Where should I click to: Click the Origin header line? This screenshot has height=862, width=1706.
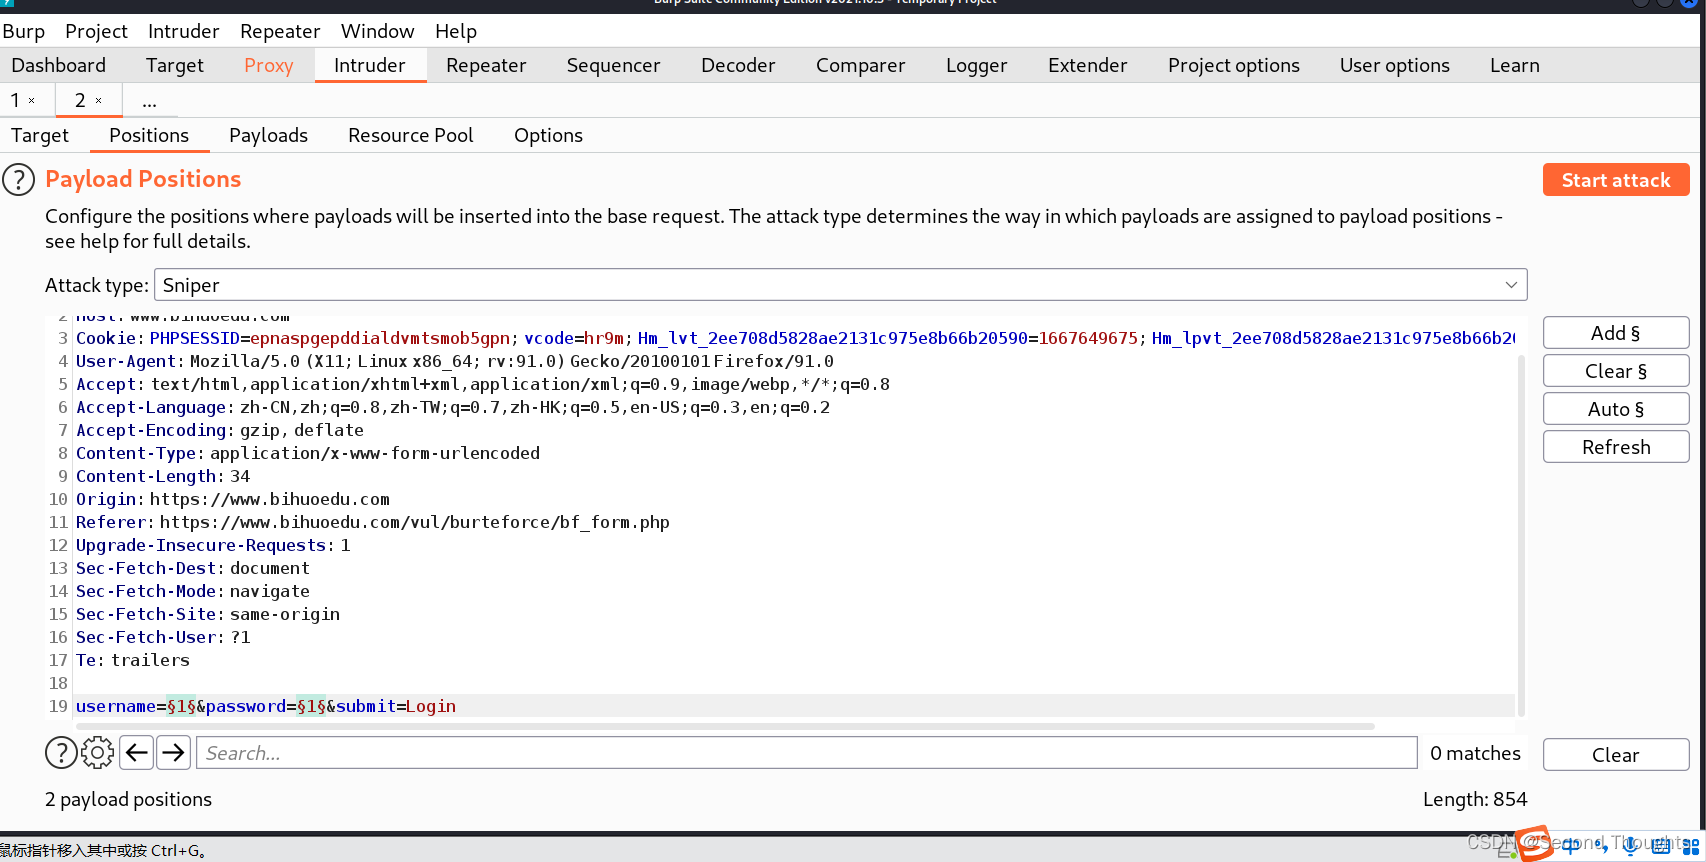(233, 499)
